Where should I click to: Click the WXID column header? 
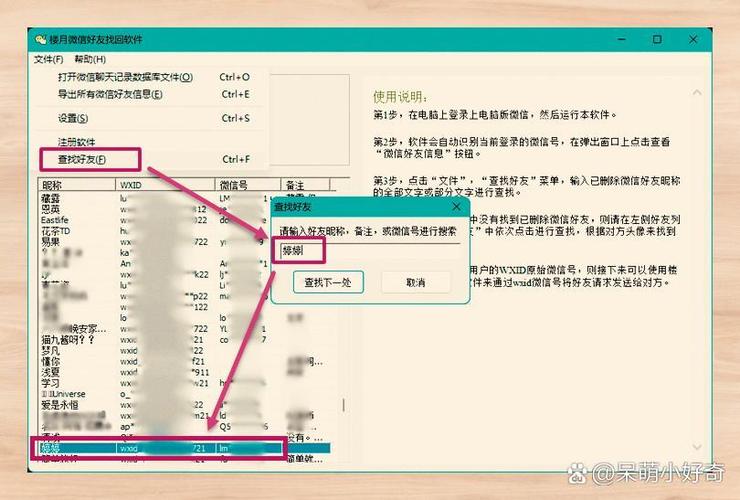165,185
